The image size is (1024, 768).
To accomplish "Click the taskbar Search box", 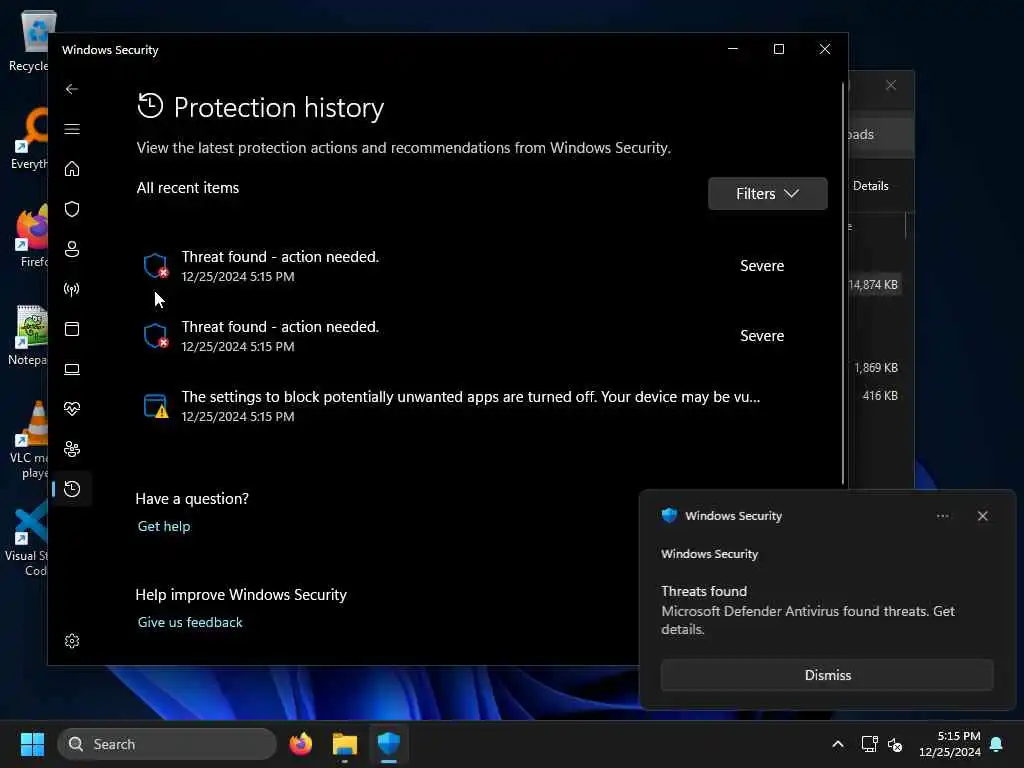I will click(167, 744).
